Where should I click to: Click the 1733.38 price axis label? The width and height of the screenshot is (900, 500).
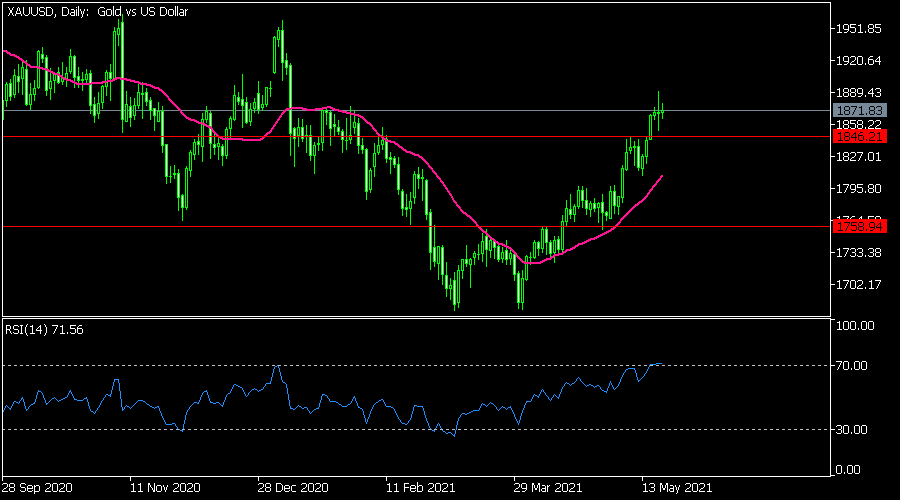click(x=858, y=253)
